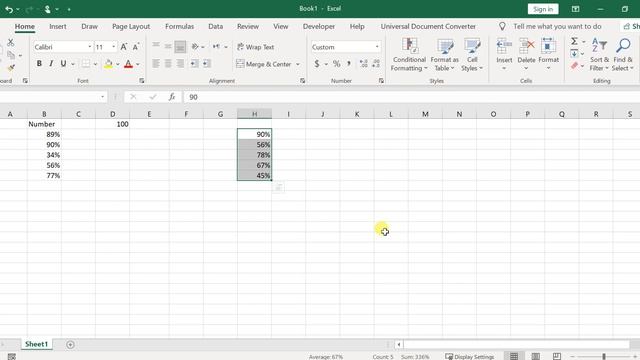Click the zoom slider handle

[604, 356]
